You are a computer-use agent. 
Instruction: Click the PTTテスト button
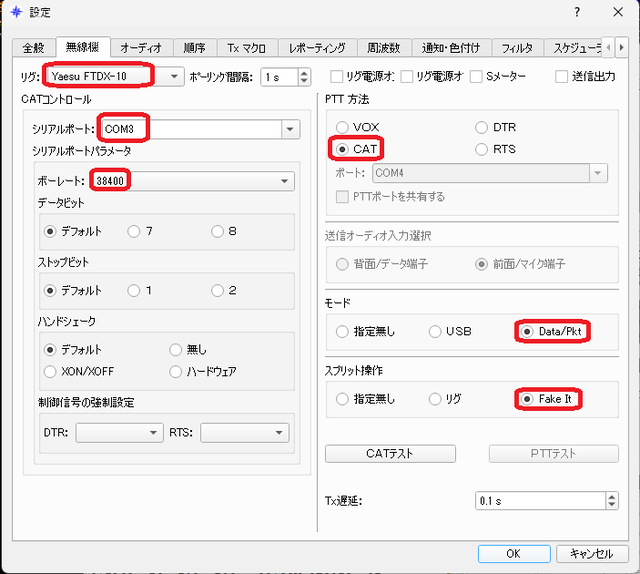pos(554,454)
